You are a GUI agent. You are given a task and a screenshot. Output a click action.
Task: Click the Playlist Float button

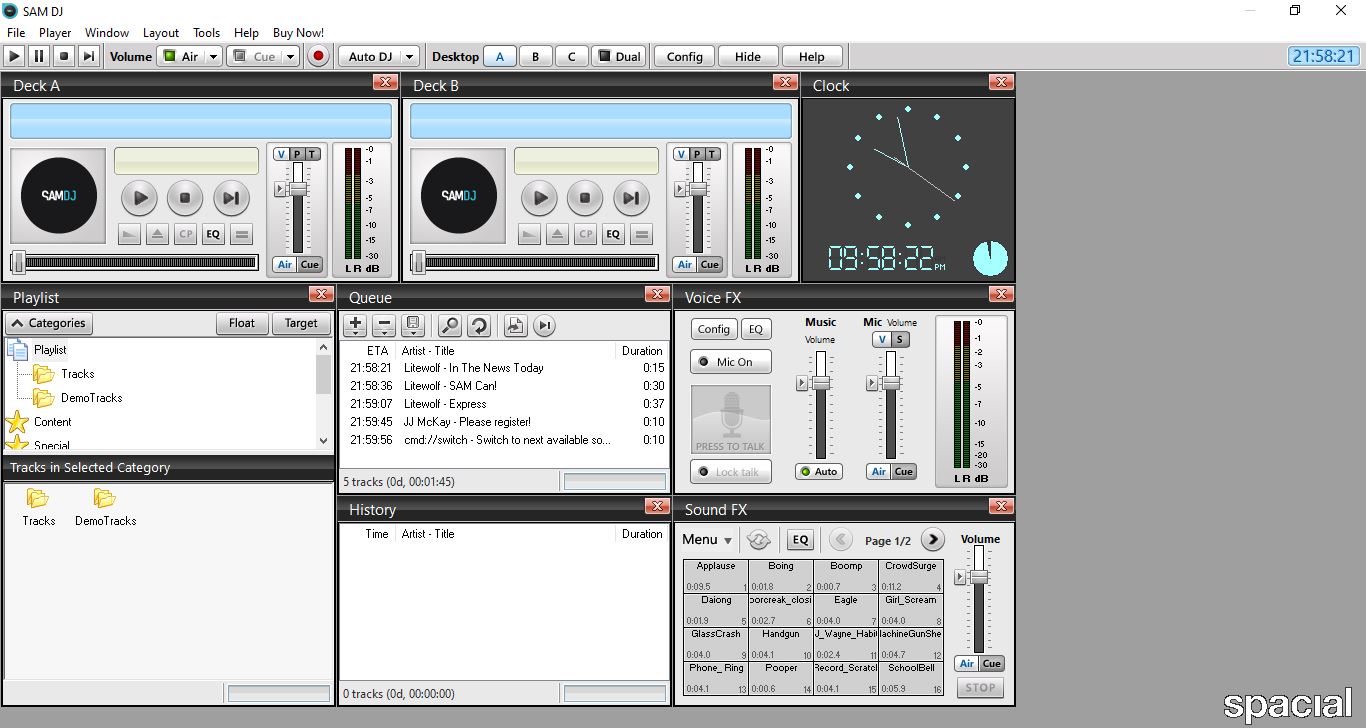(x=242, y=323)
